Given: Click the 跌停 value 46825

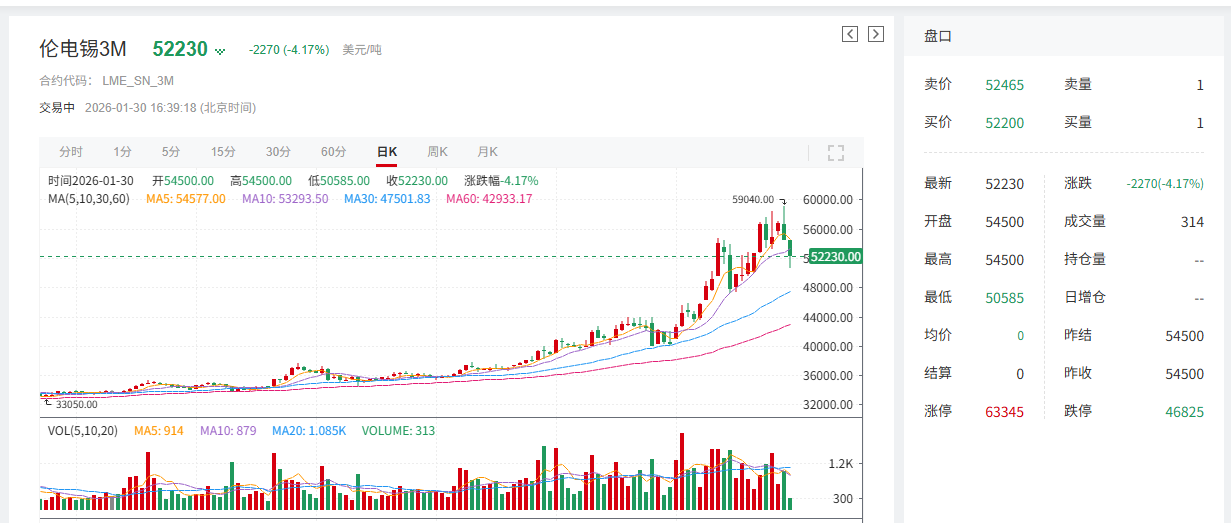Looking at the screenshot, I should pyautogui.click(x=1184, y=412).
